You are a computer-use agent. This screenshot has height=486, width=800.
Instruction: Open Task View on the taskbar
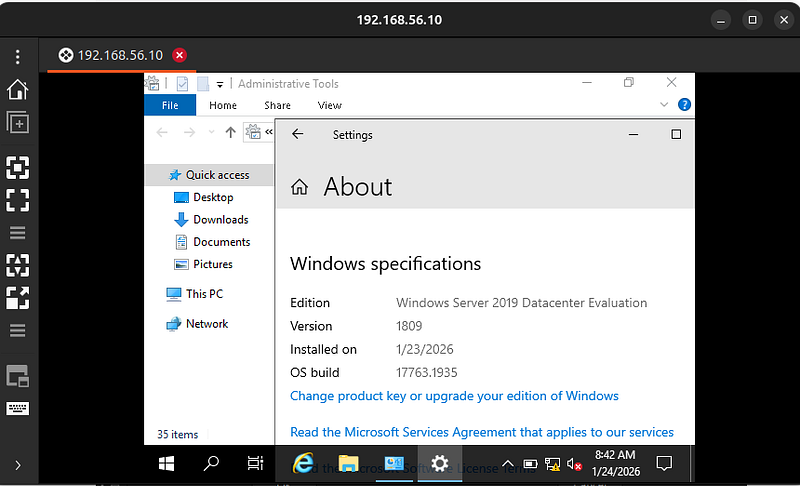tap(255, 464)
